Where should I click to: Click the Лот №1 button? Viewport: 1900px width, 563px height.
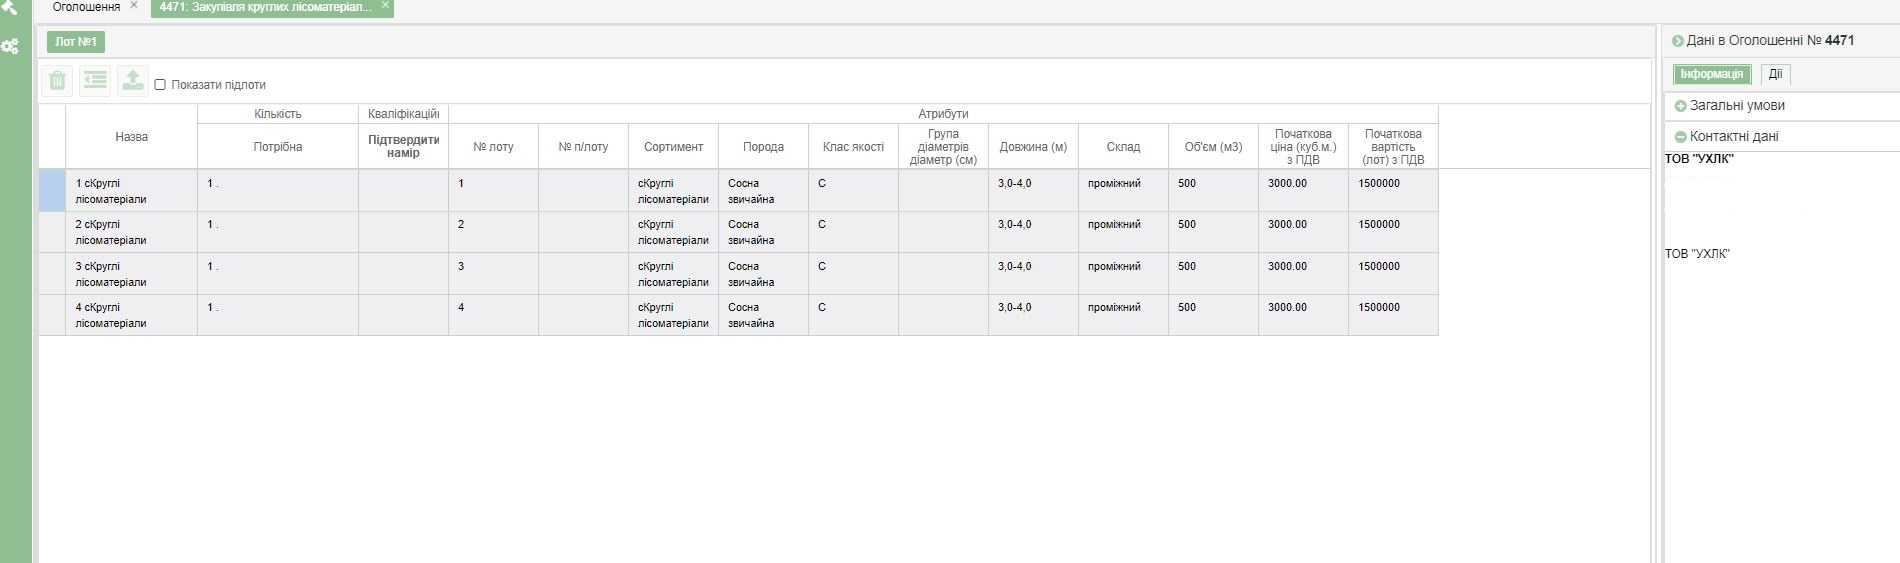pos(76,42)
